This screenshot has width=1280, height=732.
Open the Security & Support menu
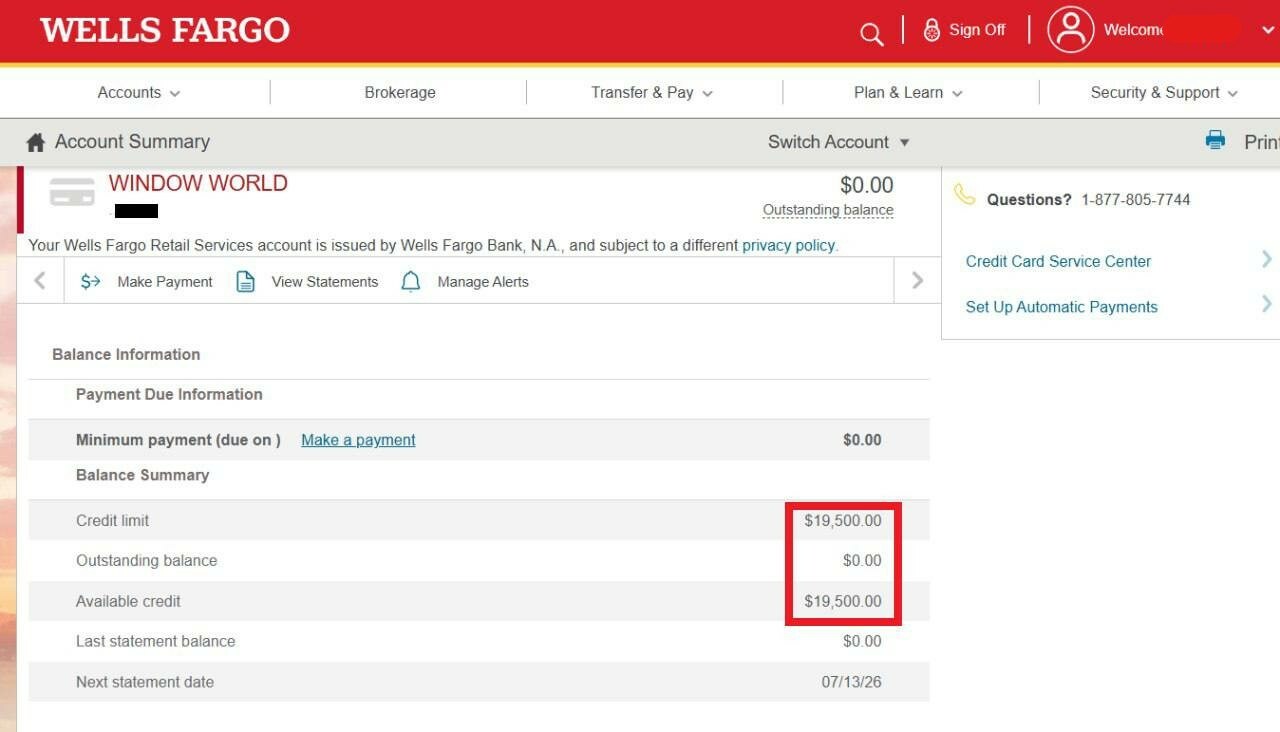pyautogui.click(x=1164, y=92)
